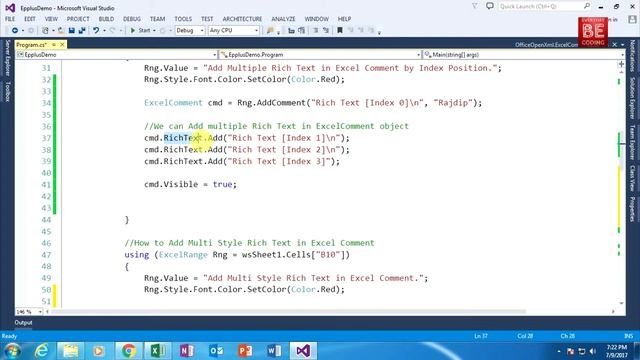The height and width of the screenshot is (360, 640).
Task: Open the HELP menu
Action: pyautogui.click(x=344, y=19)
